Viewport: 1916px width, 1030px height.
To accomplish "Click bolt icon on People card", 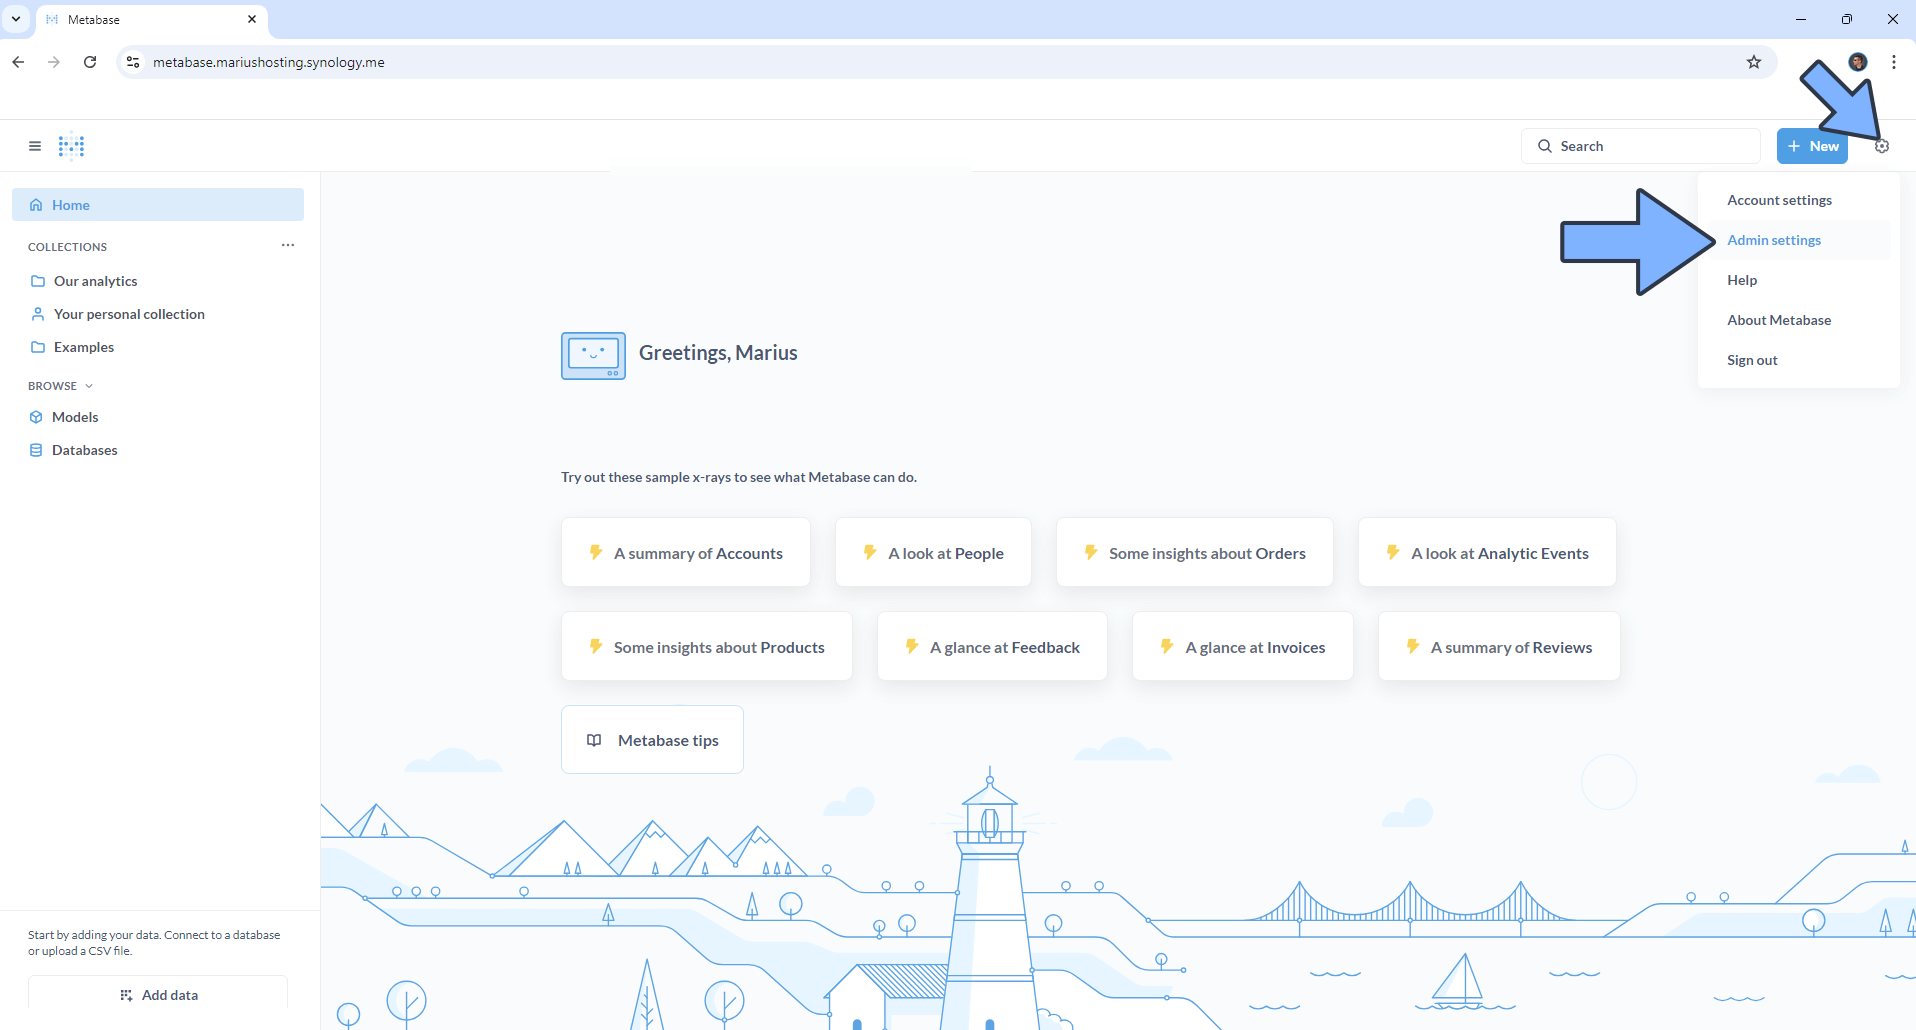I will pyautogui.click(x=869, y=552).
